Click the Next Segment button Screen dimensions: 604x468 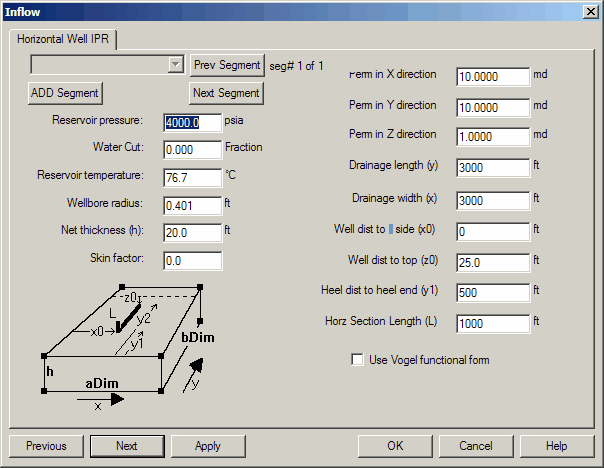coord(226,93)
